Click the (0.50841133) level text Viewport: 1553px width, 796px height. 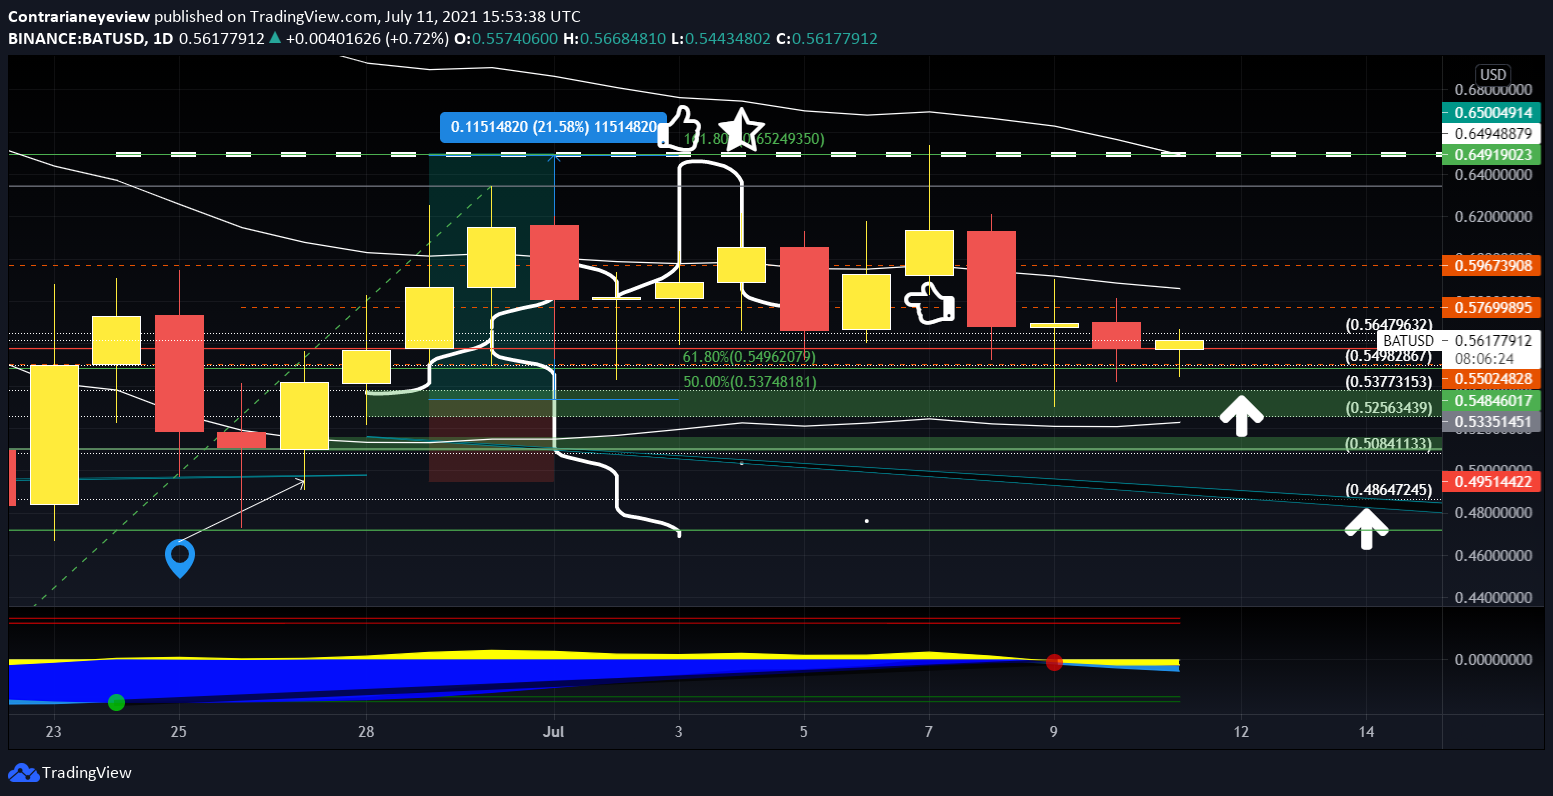(x=1390, y=443)
